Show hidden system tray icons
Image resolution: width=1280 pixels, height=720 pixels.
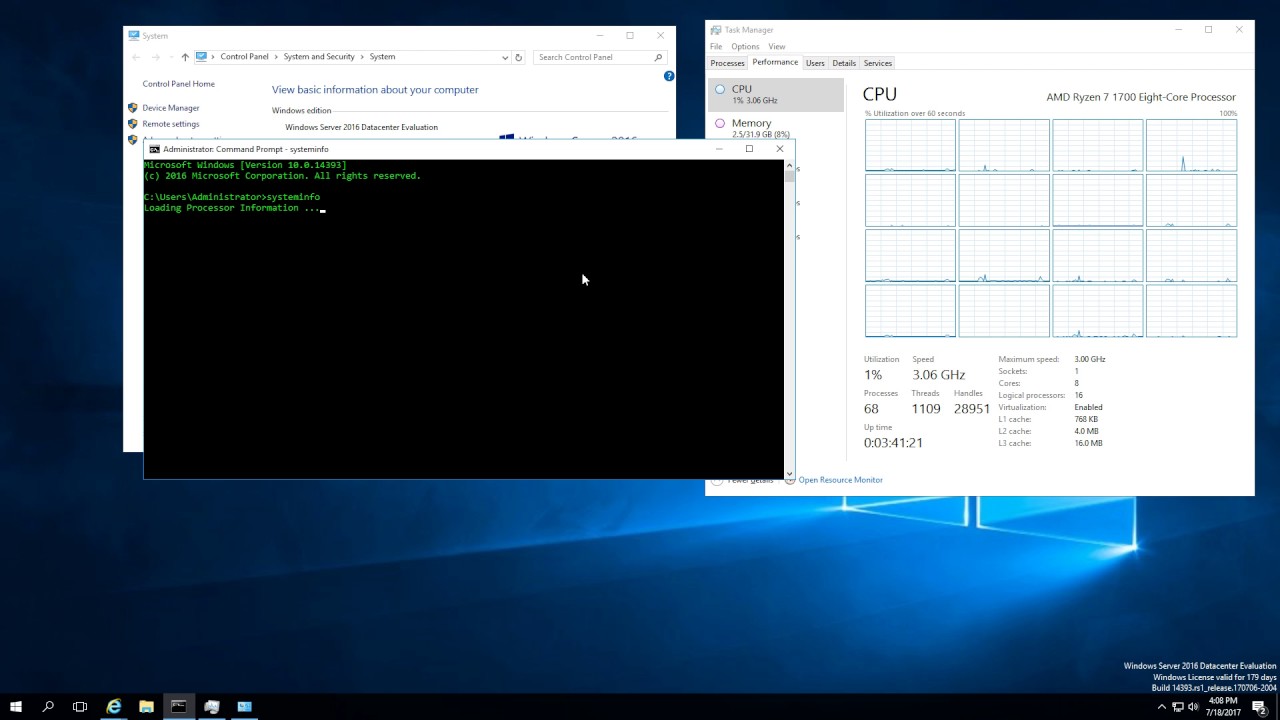tap(1161, 707)
